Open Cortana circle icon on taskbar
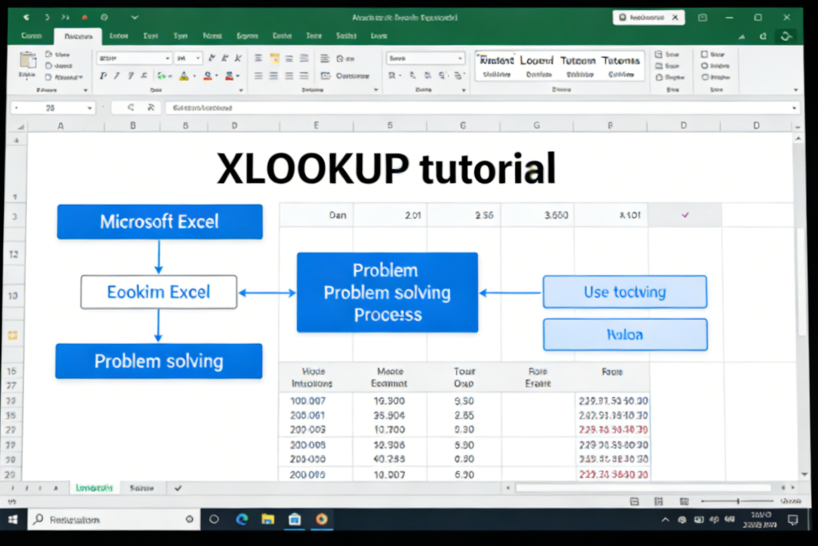This screenshot has width=818, height=546. pyautogui.click(x=214, y=519)
